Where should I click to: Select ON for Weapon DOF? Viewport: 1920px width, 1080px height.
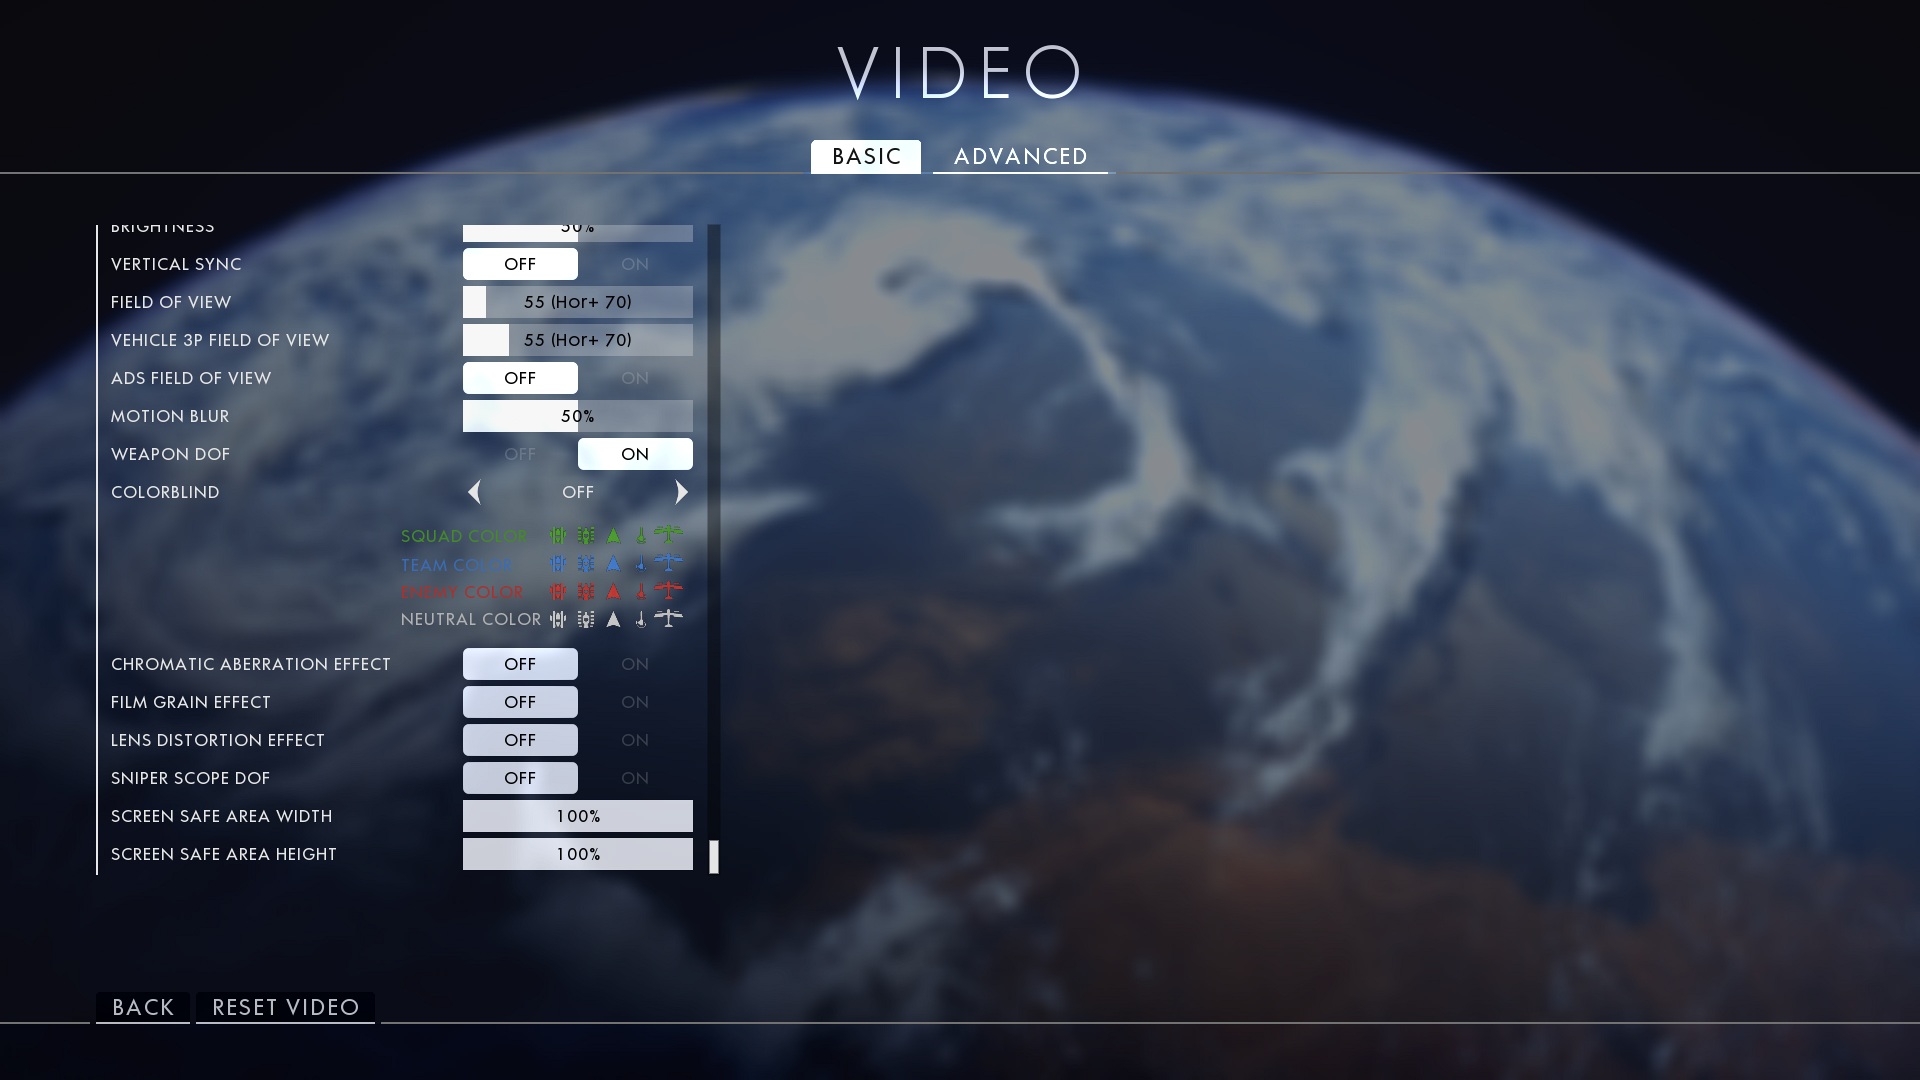(635, 454)
